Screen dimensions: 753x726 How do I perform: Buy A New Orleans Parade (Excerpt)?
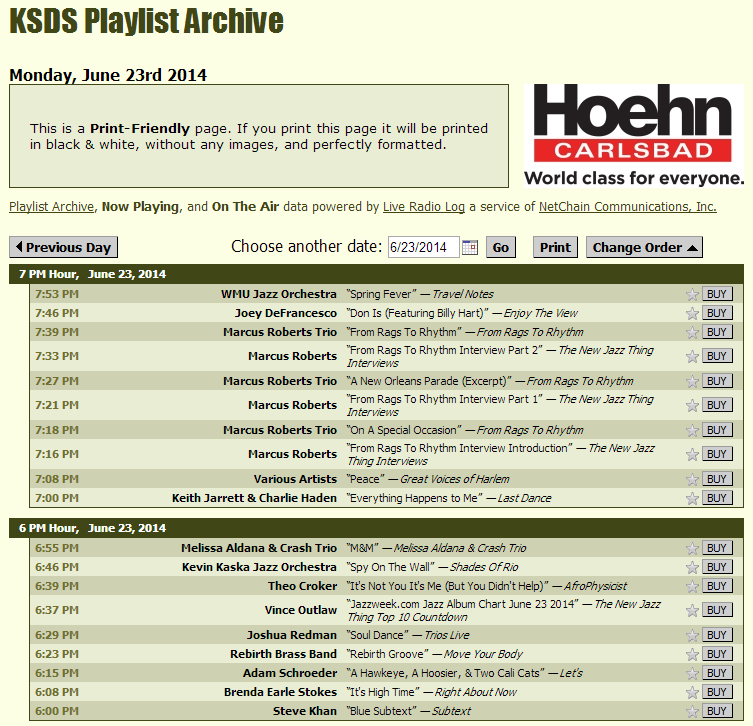[x=717, y=381]
